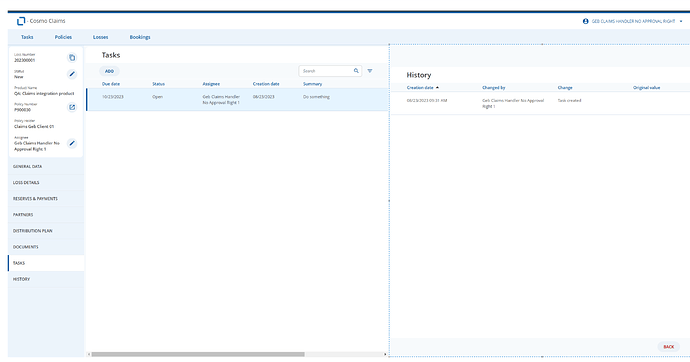This screenshot has height=362, width=690.
Task: Click the Cosmo Claims logo
Action: click(x=21, y=21)
